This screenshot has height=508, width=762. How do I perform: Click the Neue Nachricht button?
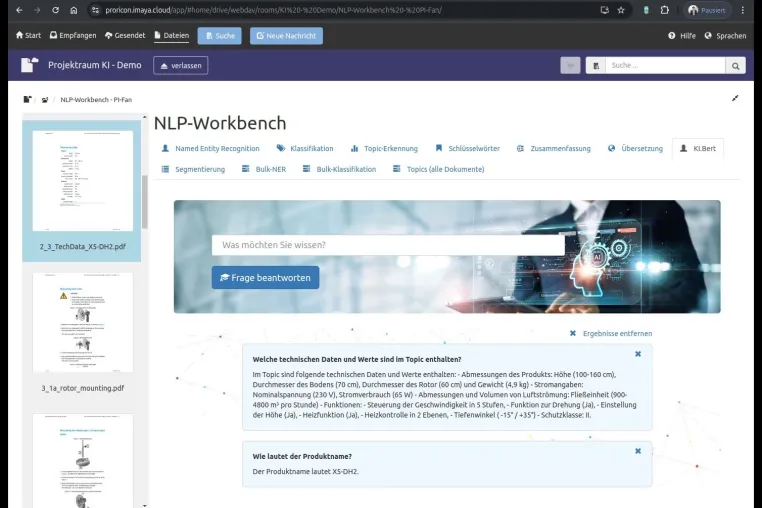tap(286, 35)
